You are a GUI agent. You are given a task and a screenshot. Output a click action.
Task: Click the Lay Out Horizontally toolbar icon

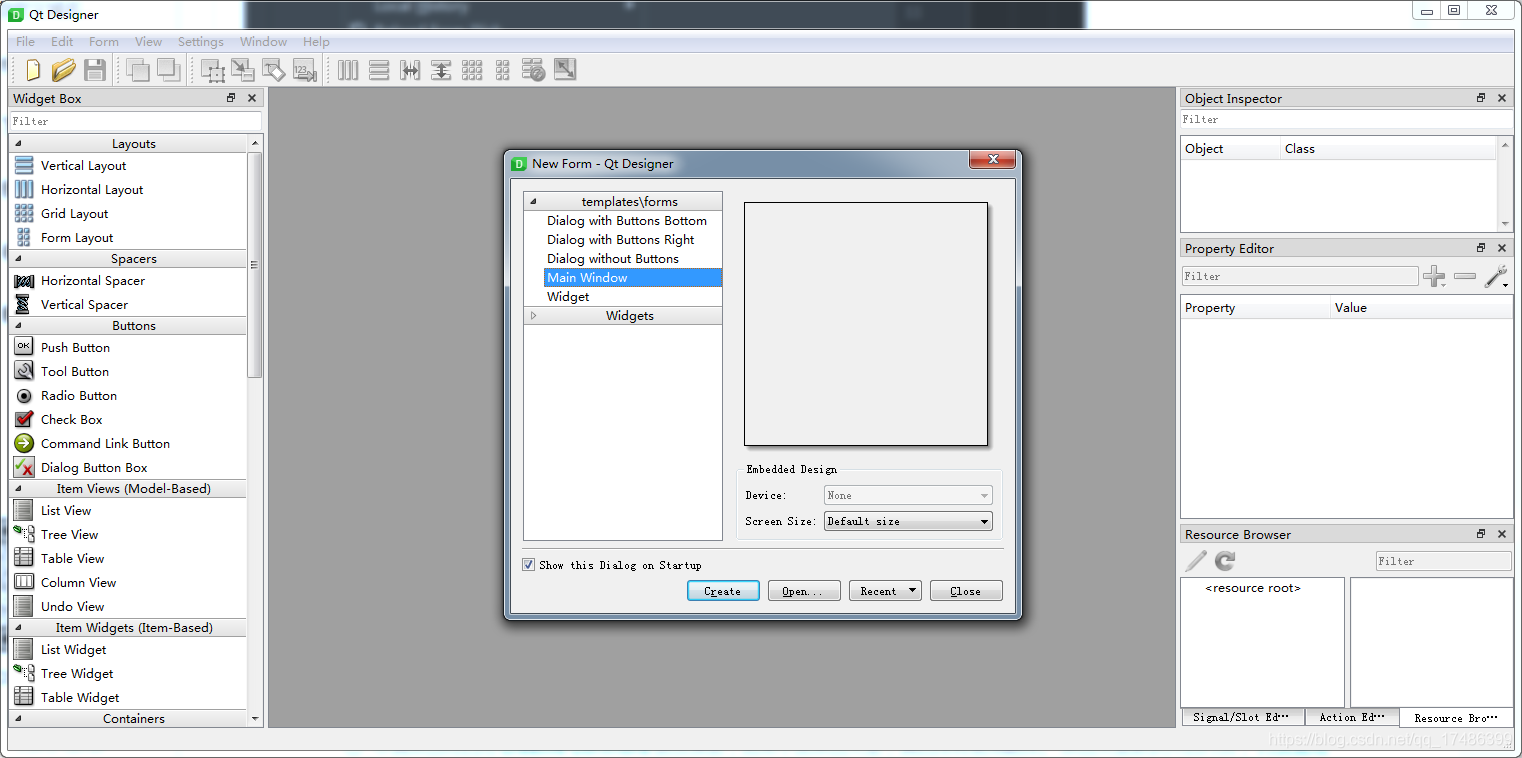tap(348, 70)
